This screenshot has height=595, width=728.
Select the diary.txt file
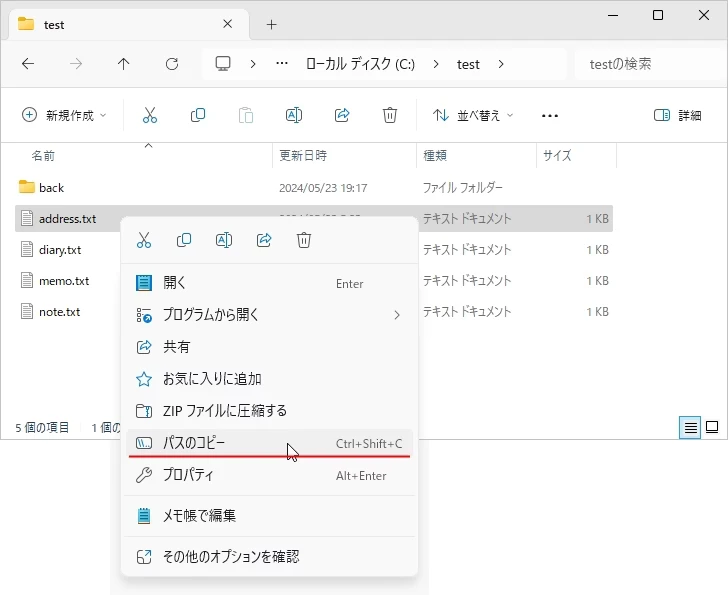pyautogui.click(x=60, y=250)
